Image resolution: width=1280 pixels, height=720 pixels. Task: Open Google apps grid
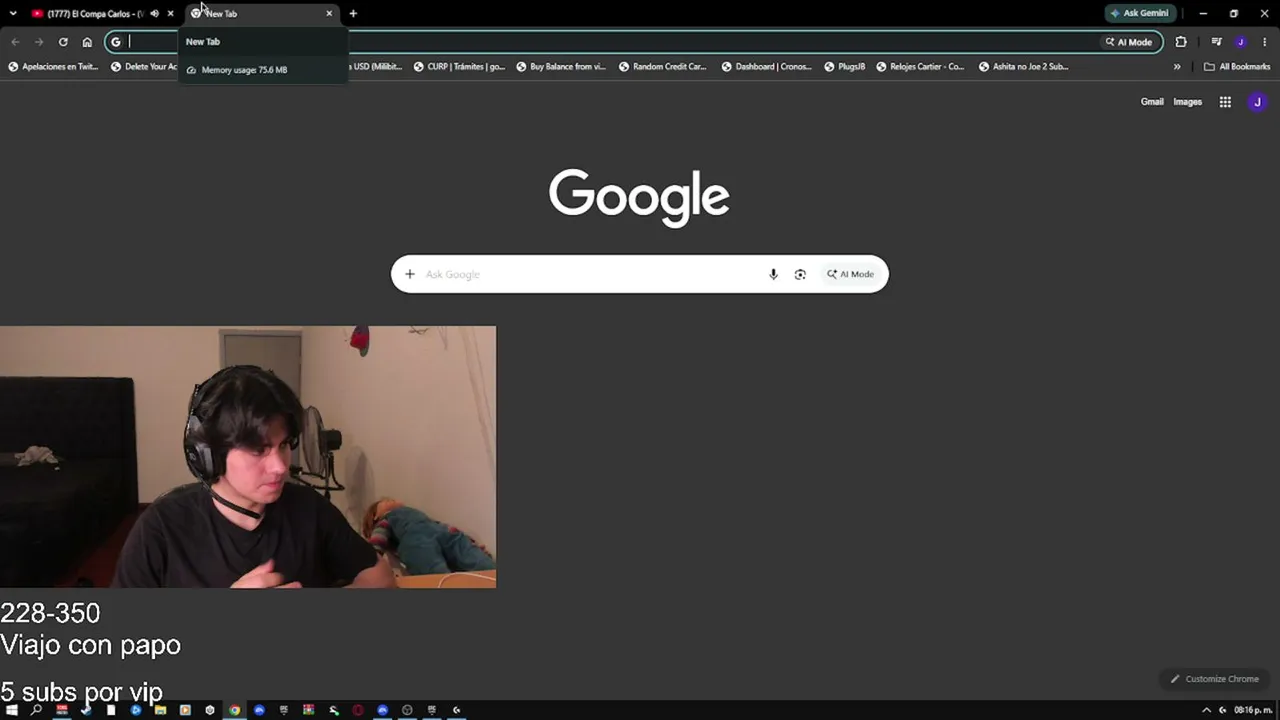click(1225, 102)
